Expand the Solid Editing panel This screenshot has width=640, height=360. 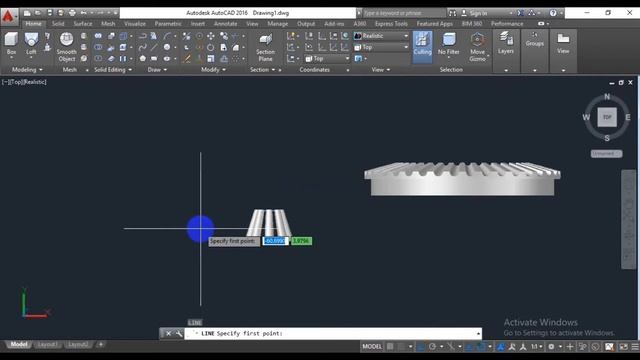[x=113, y=70]
